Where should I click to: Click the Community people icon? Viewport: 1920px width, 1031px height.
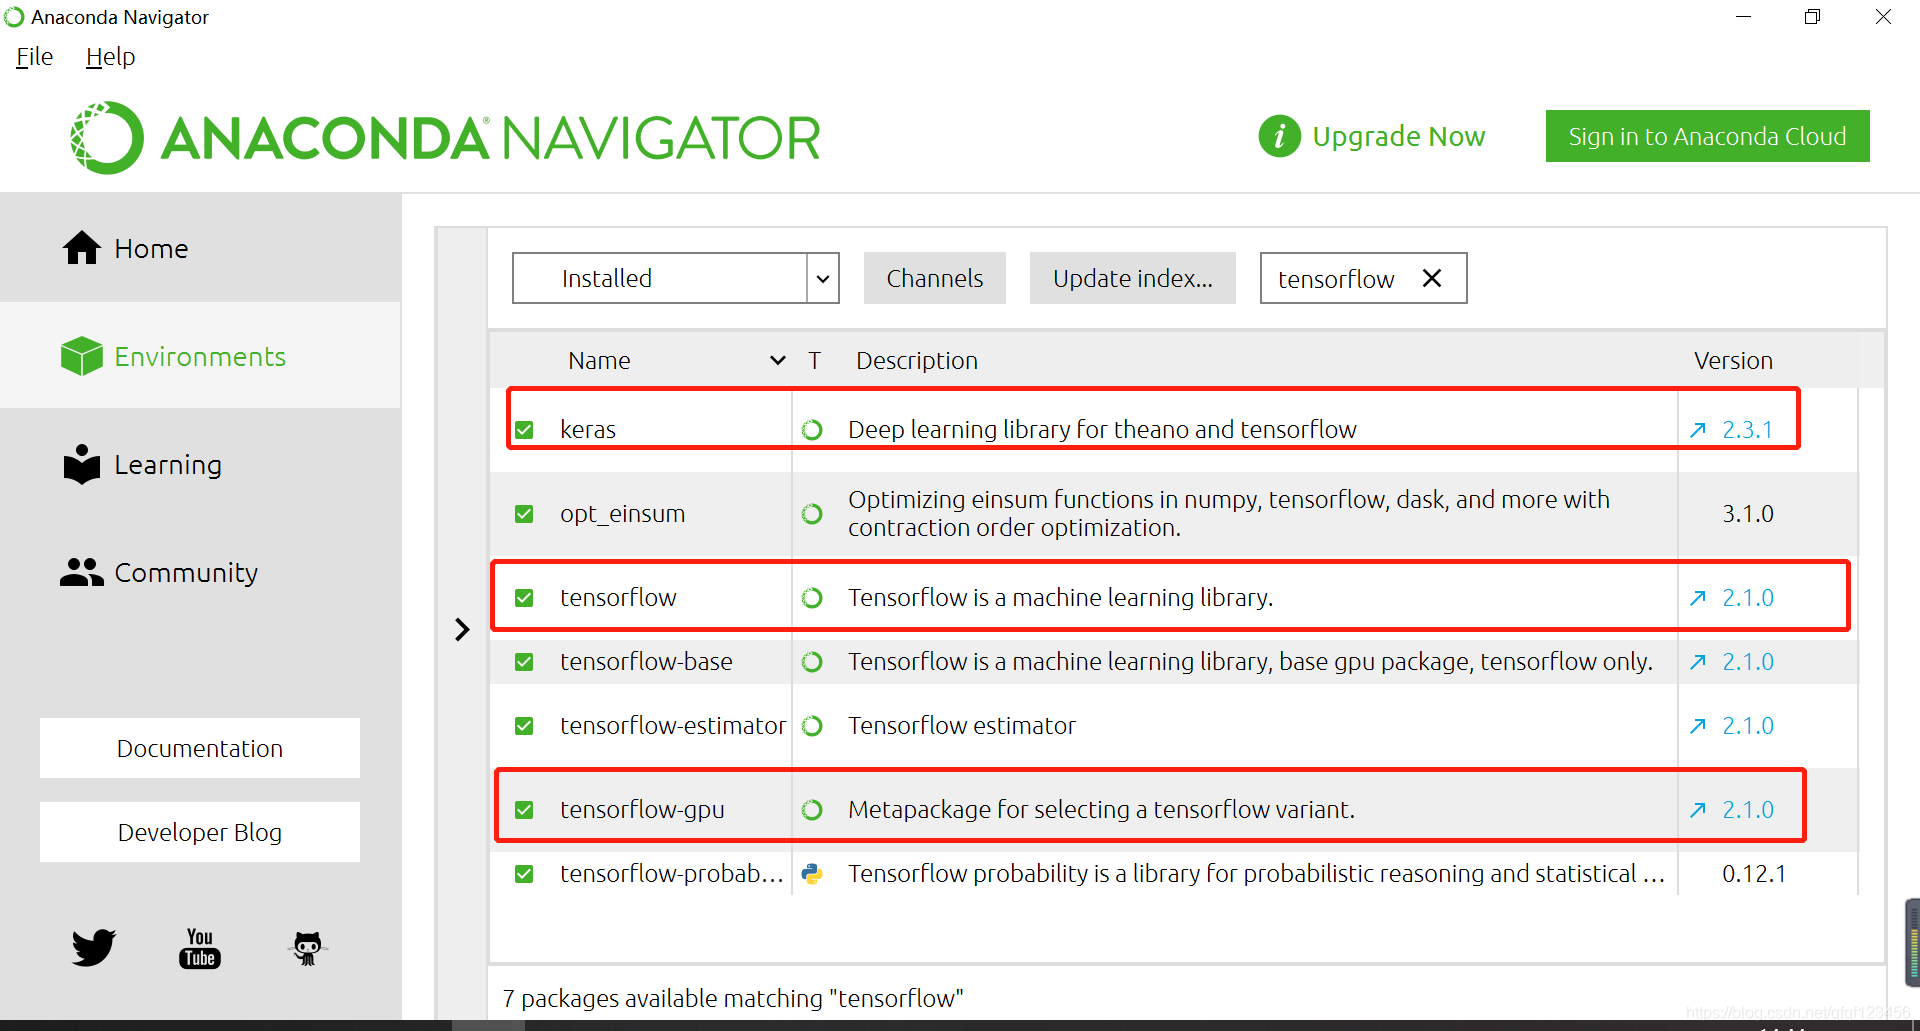click(82, 572)
